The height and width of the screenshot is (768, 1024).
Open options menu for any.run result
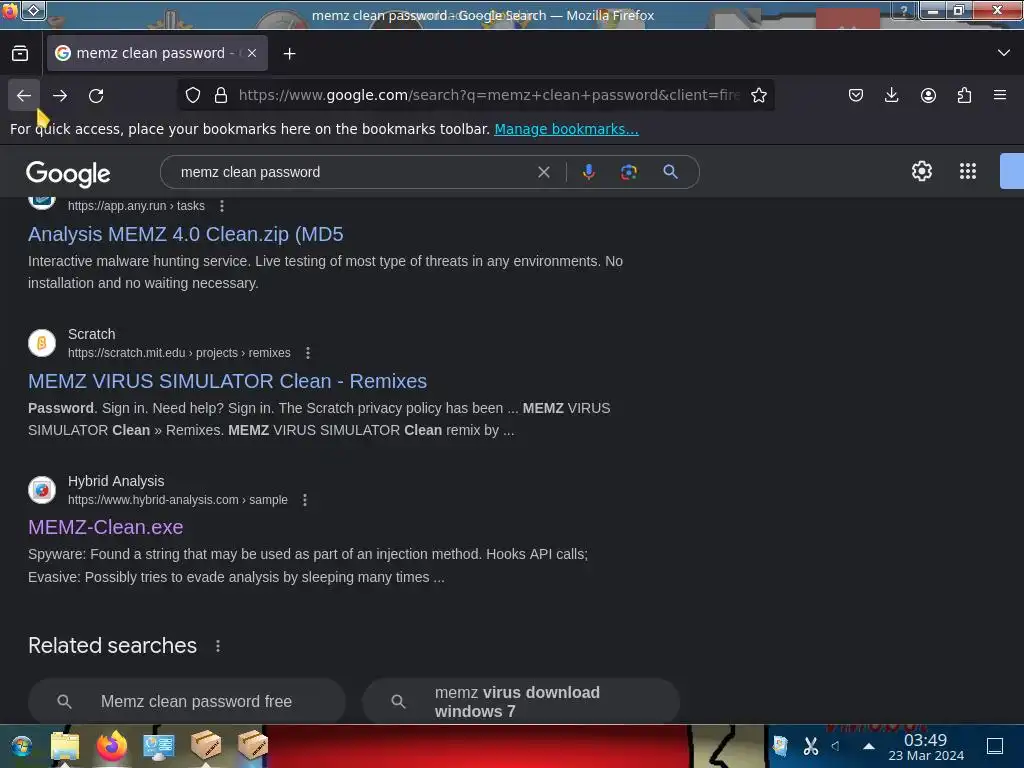click(x=222, y=206)
